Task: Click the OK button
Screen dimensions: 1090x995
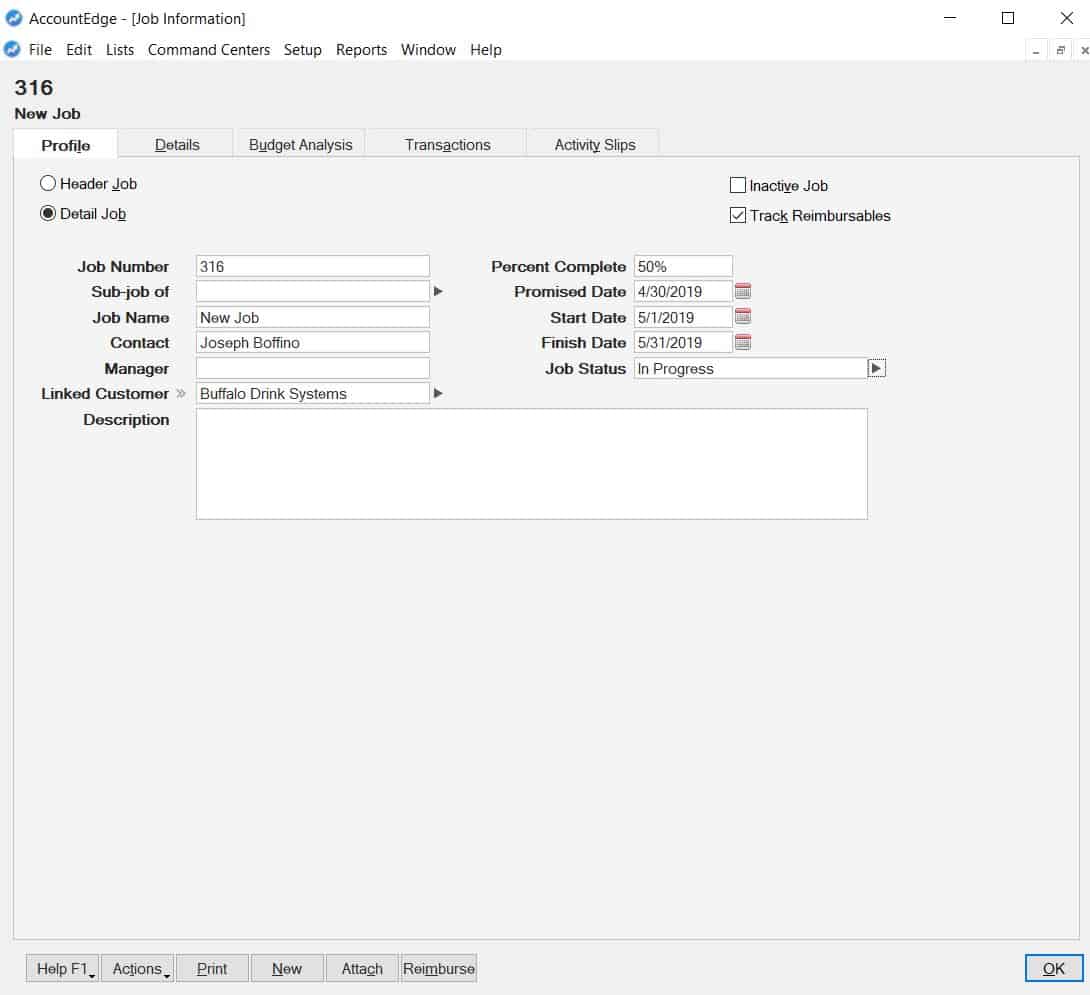Action: (x=1054, y=969)
